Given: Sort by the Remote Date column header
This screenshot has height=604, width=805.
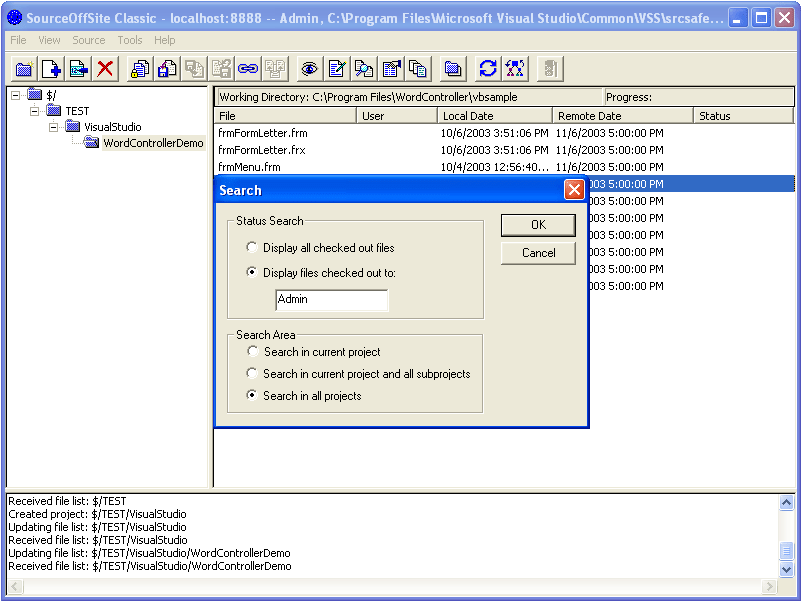Looking at the screenshot, I should (623, 116).
